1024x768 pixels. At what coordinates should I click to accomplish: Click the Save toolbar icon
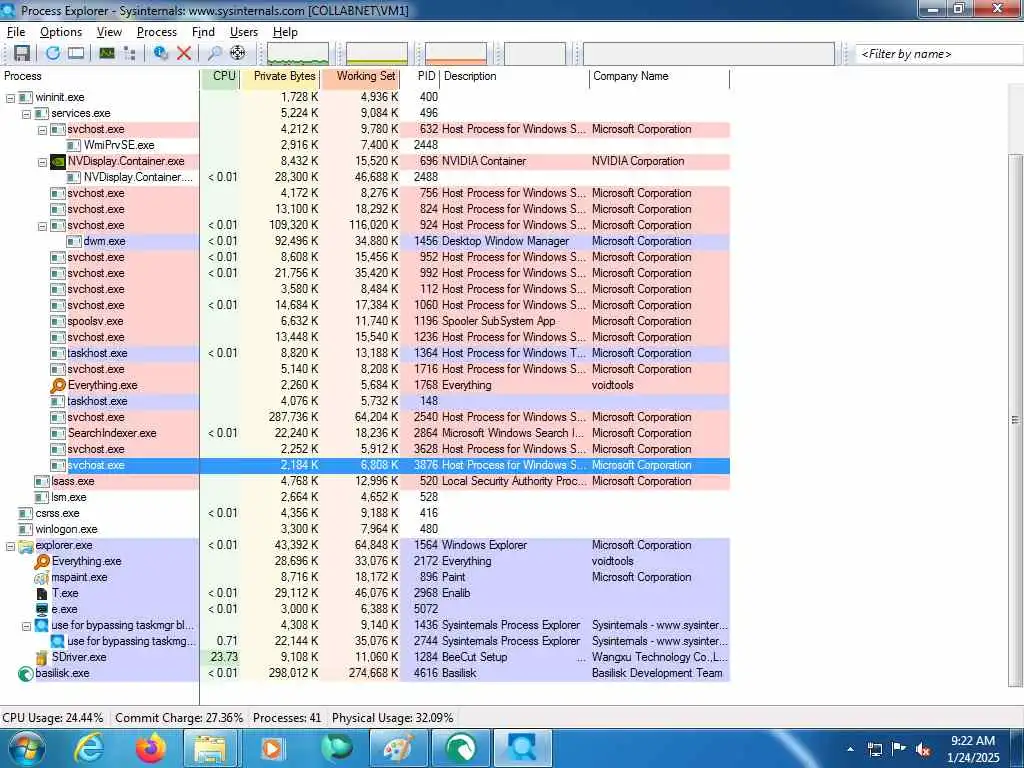point(22,54)
